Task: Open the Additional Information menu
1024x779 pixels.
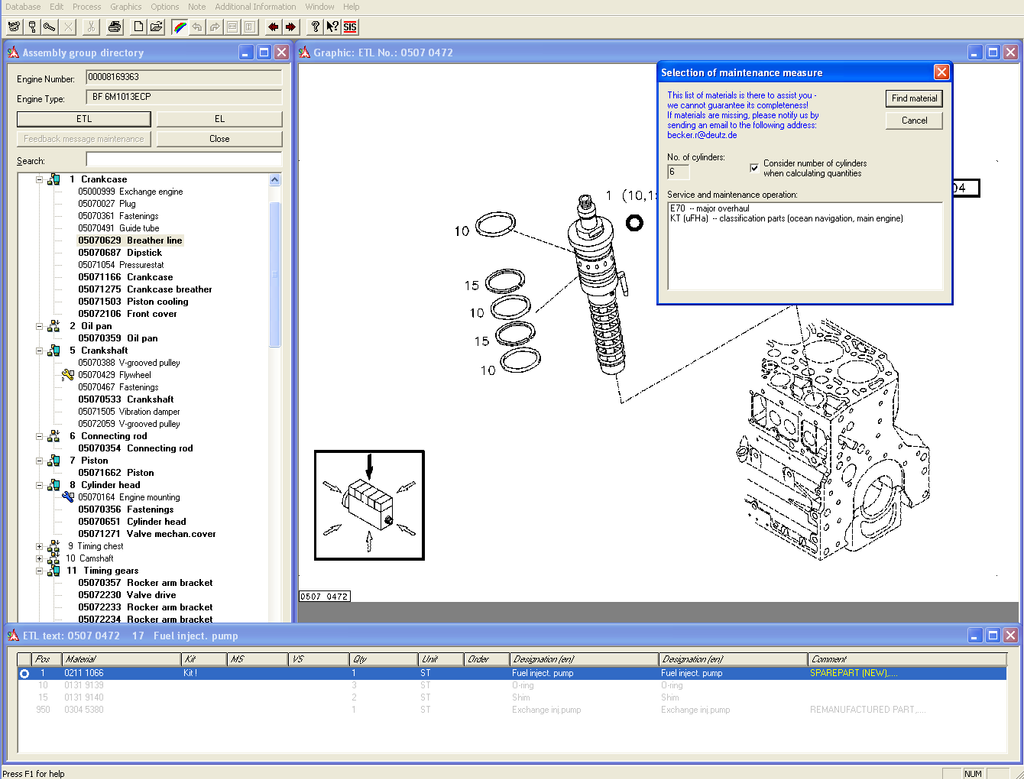Action: click(255, 7)
